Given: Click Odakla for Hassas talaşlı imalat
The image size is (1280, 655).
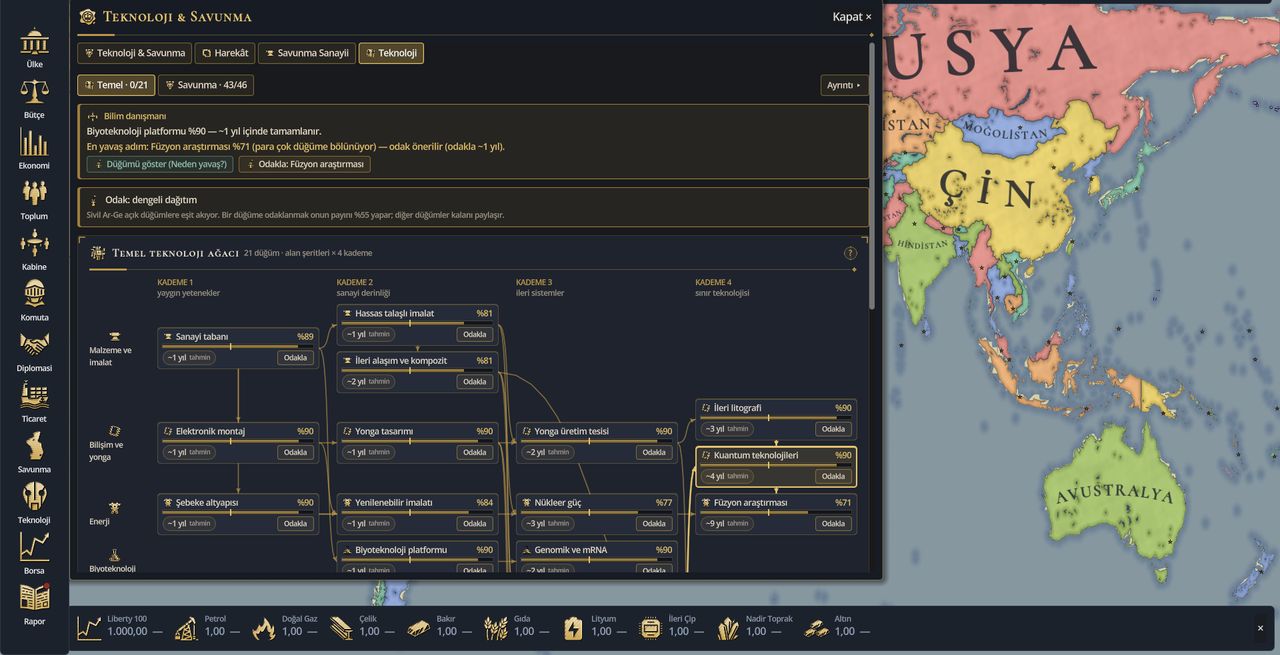Looking at the screenshot, I should tap(475, 334).
